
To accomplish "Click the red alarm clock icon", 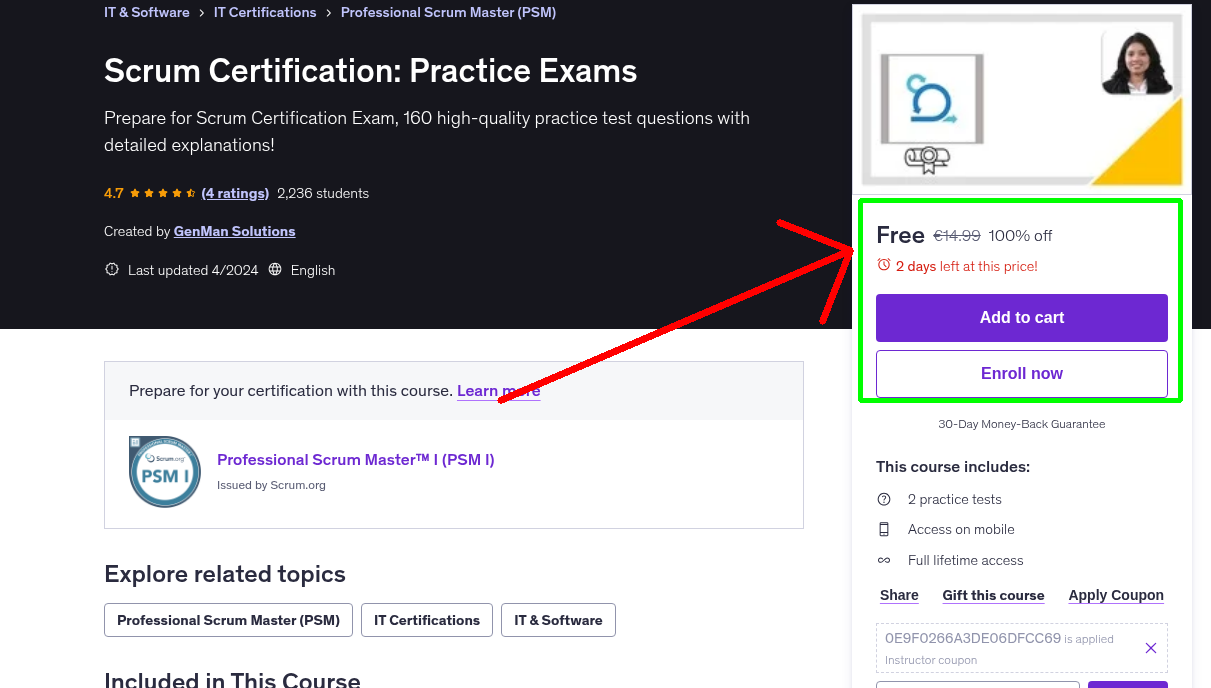I will [x=884, y=264].
